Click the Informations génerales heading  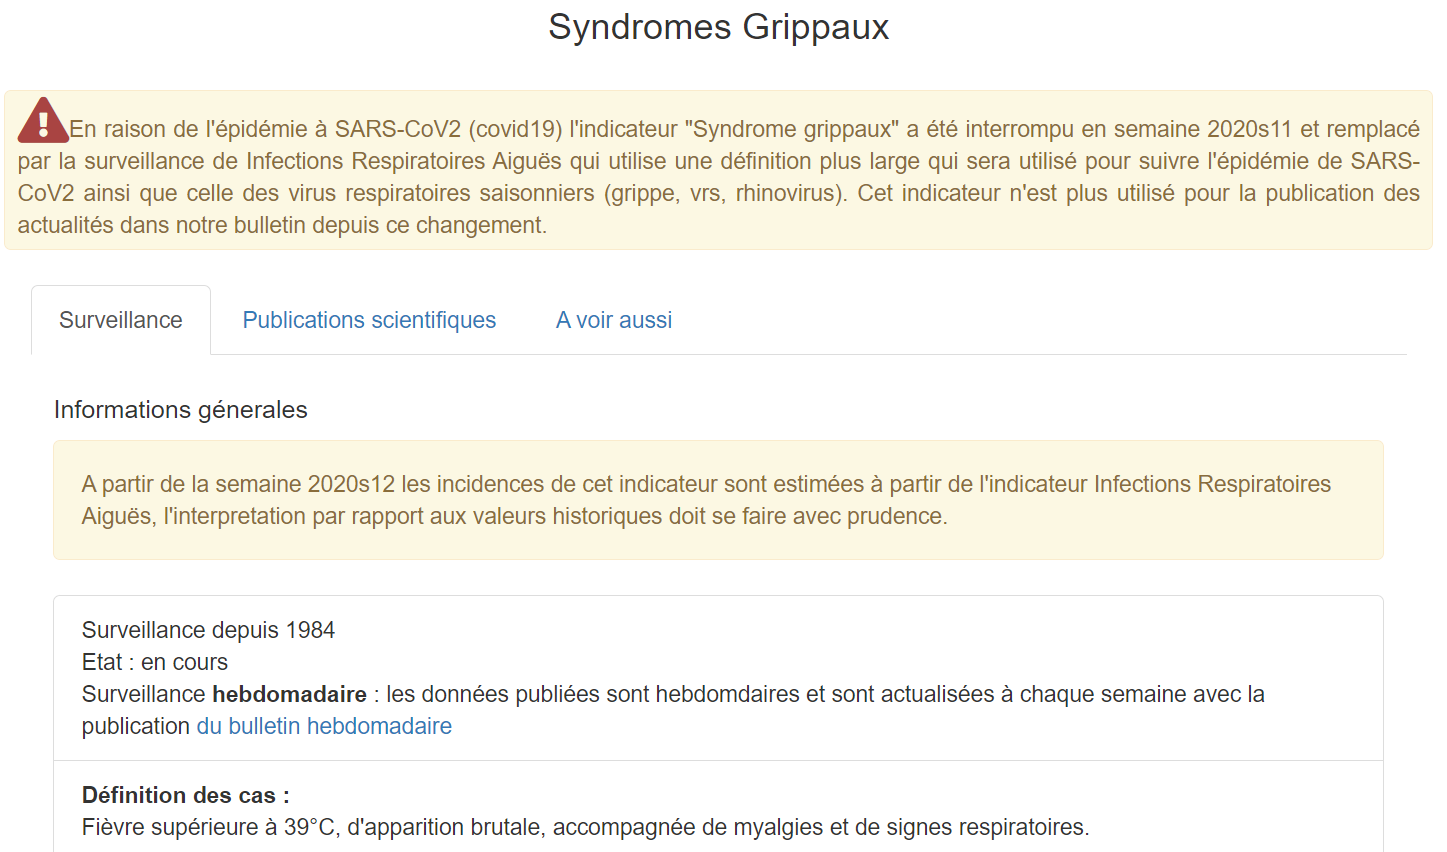pos(181,410)
